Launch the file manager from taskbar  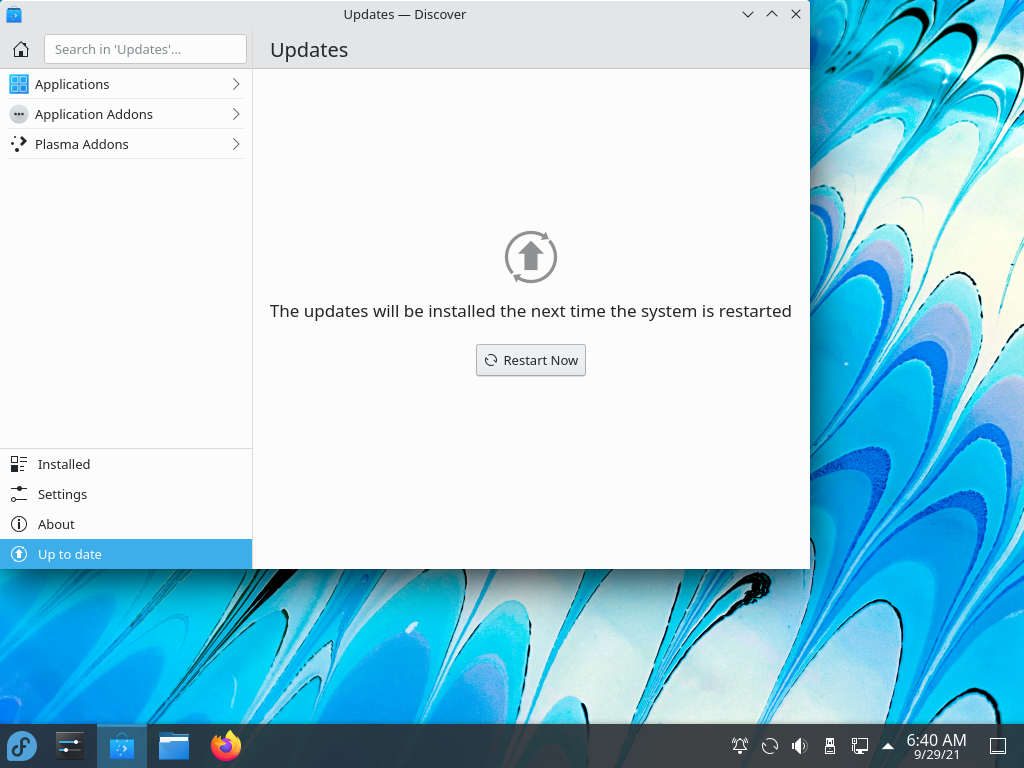click(x=174, y=746)
